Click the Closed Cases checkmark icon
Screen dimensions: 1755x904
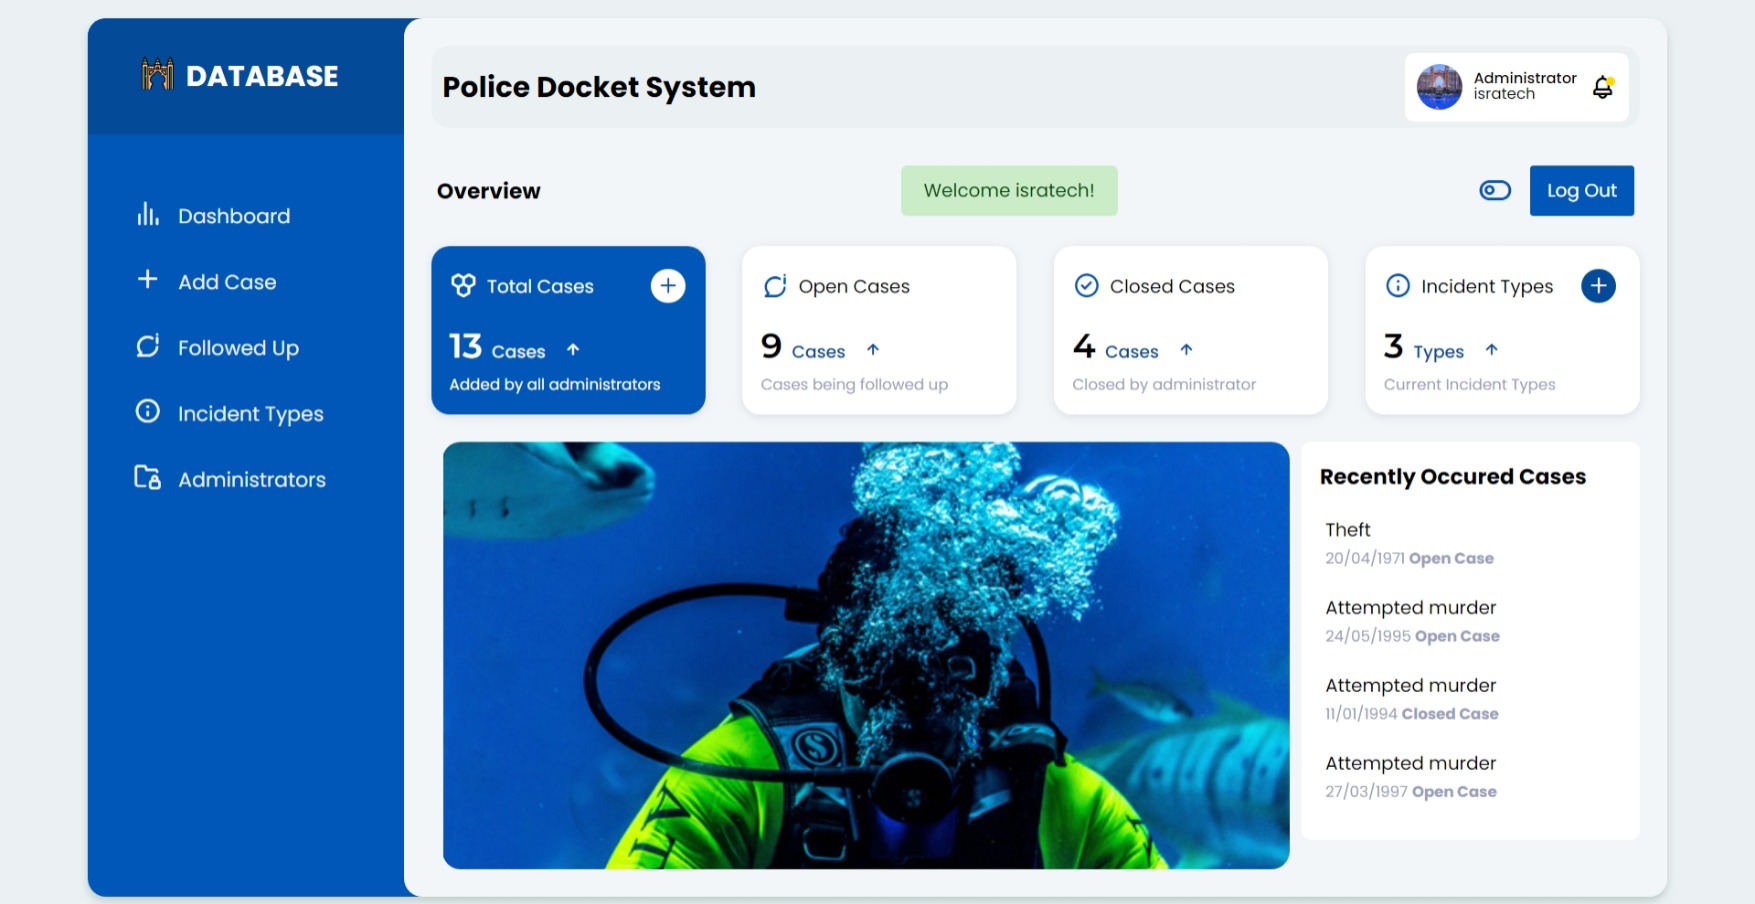(x=1086, y=286)
